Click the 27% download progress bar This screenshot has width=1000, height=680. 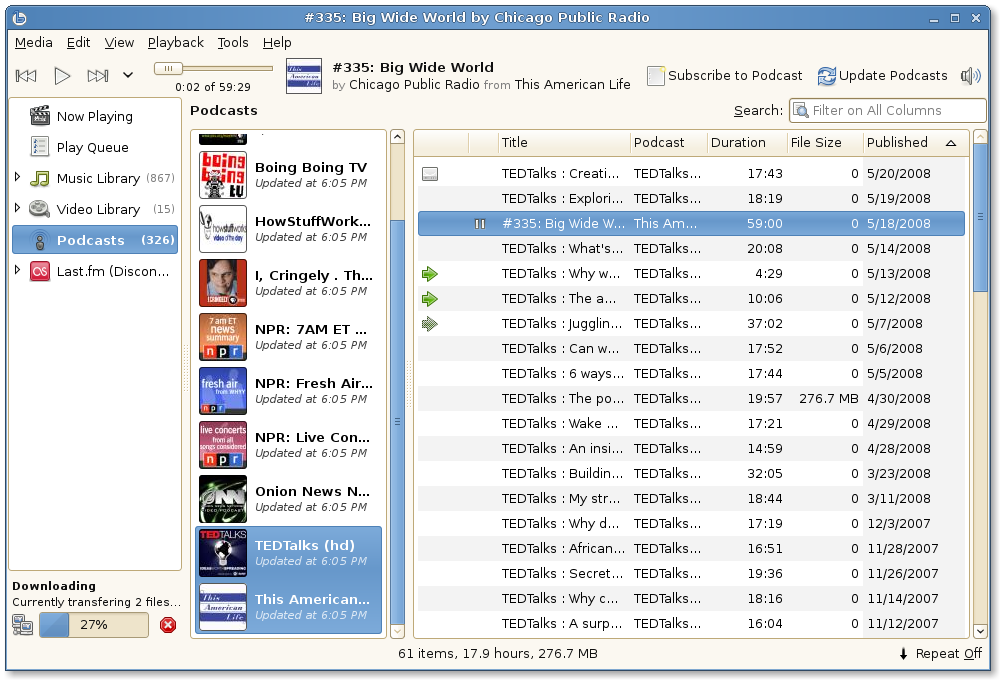coord(94,625)
